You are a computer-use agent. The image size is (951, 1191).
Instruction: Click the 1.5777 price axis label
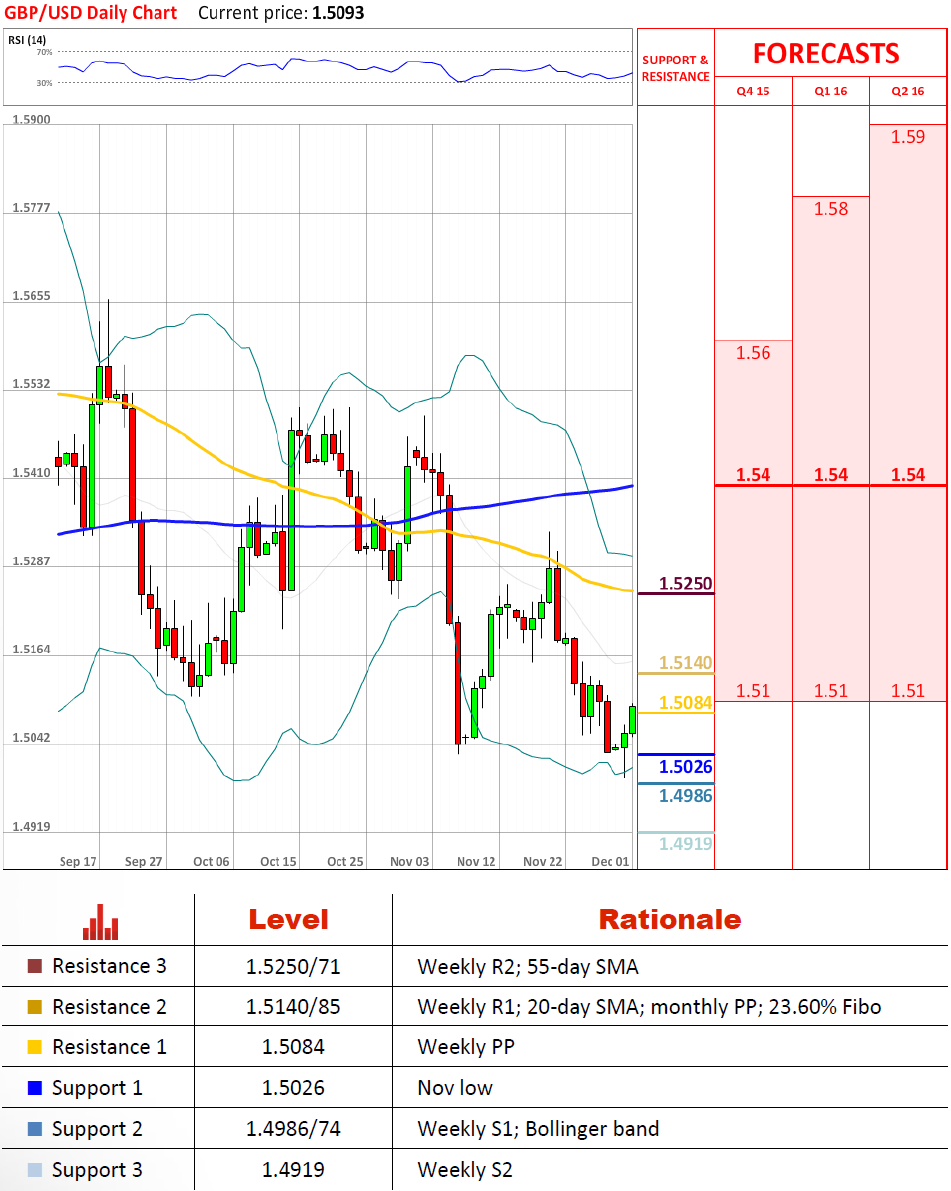31,207
